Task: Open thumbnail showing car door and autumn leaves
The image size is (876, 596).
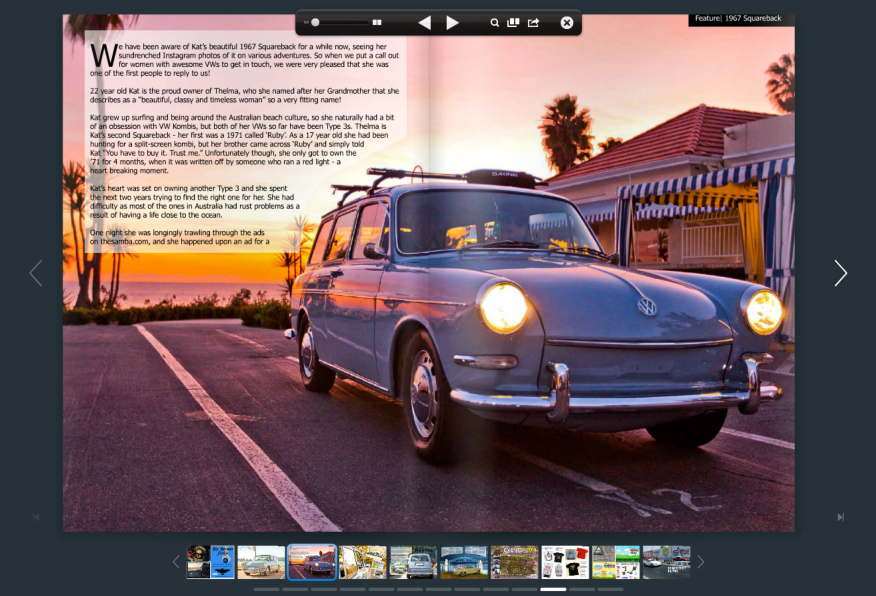Action: [x=363, y=562]
